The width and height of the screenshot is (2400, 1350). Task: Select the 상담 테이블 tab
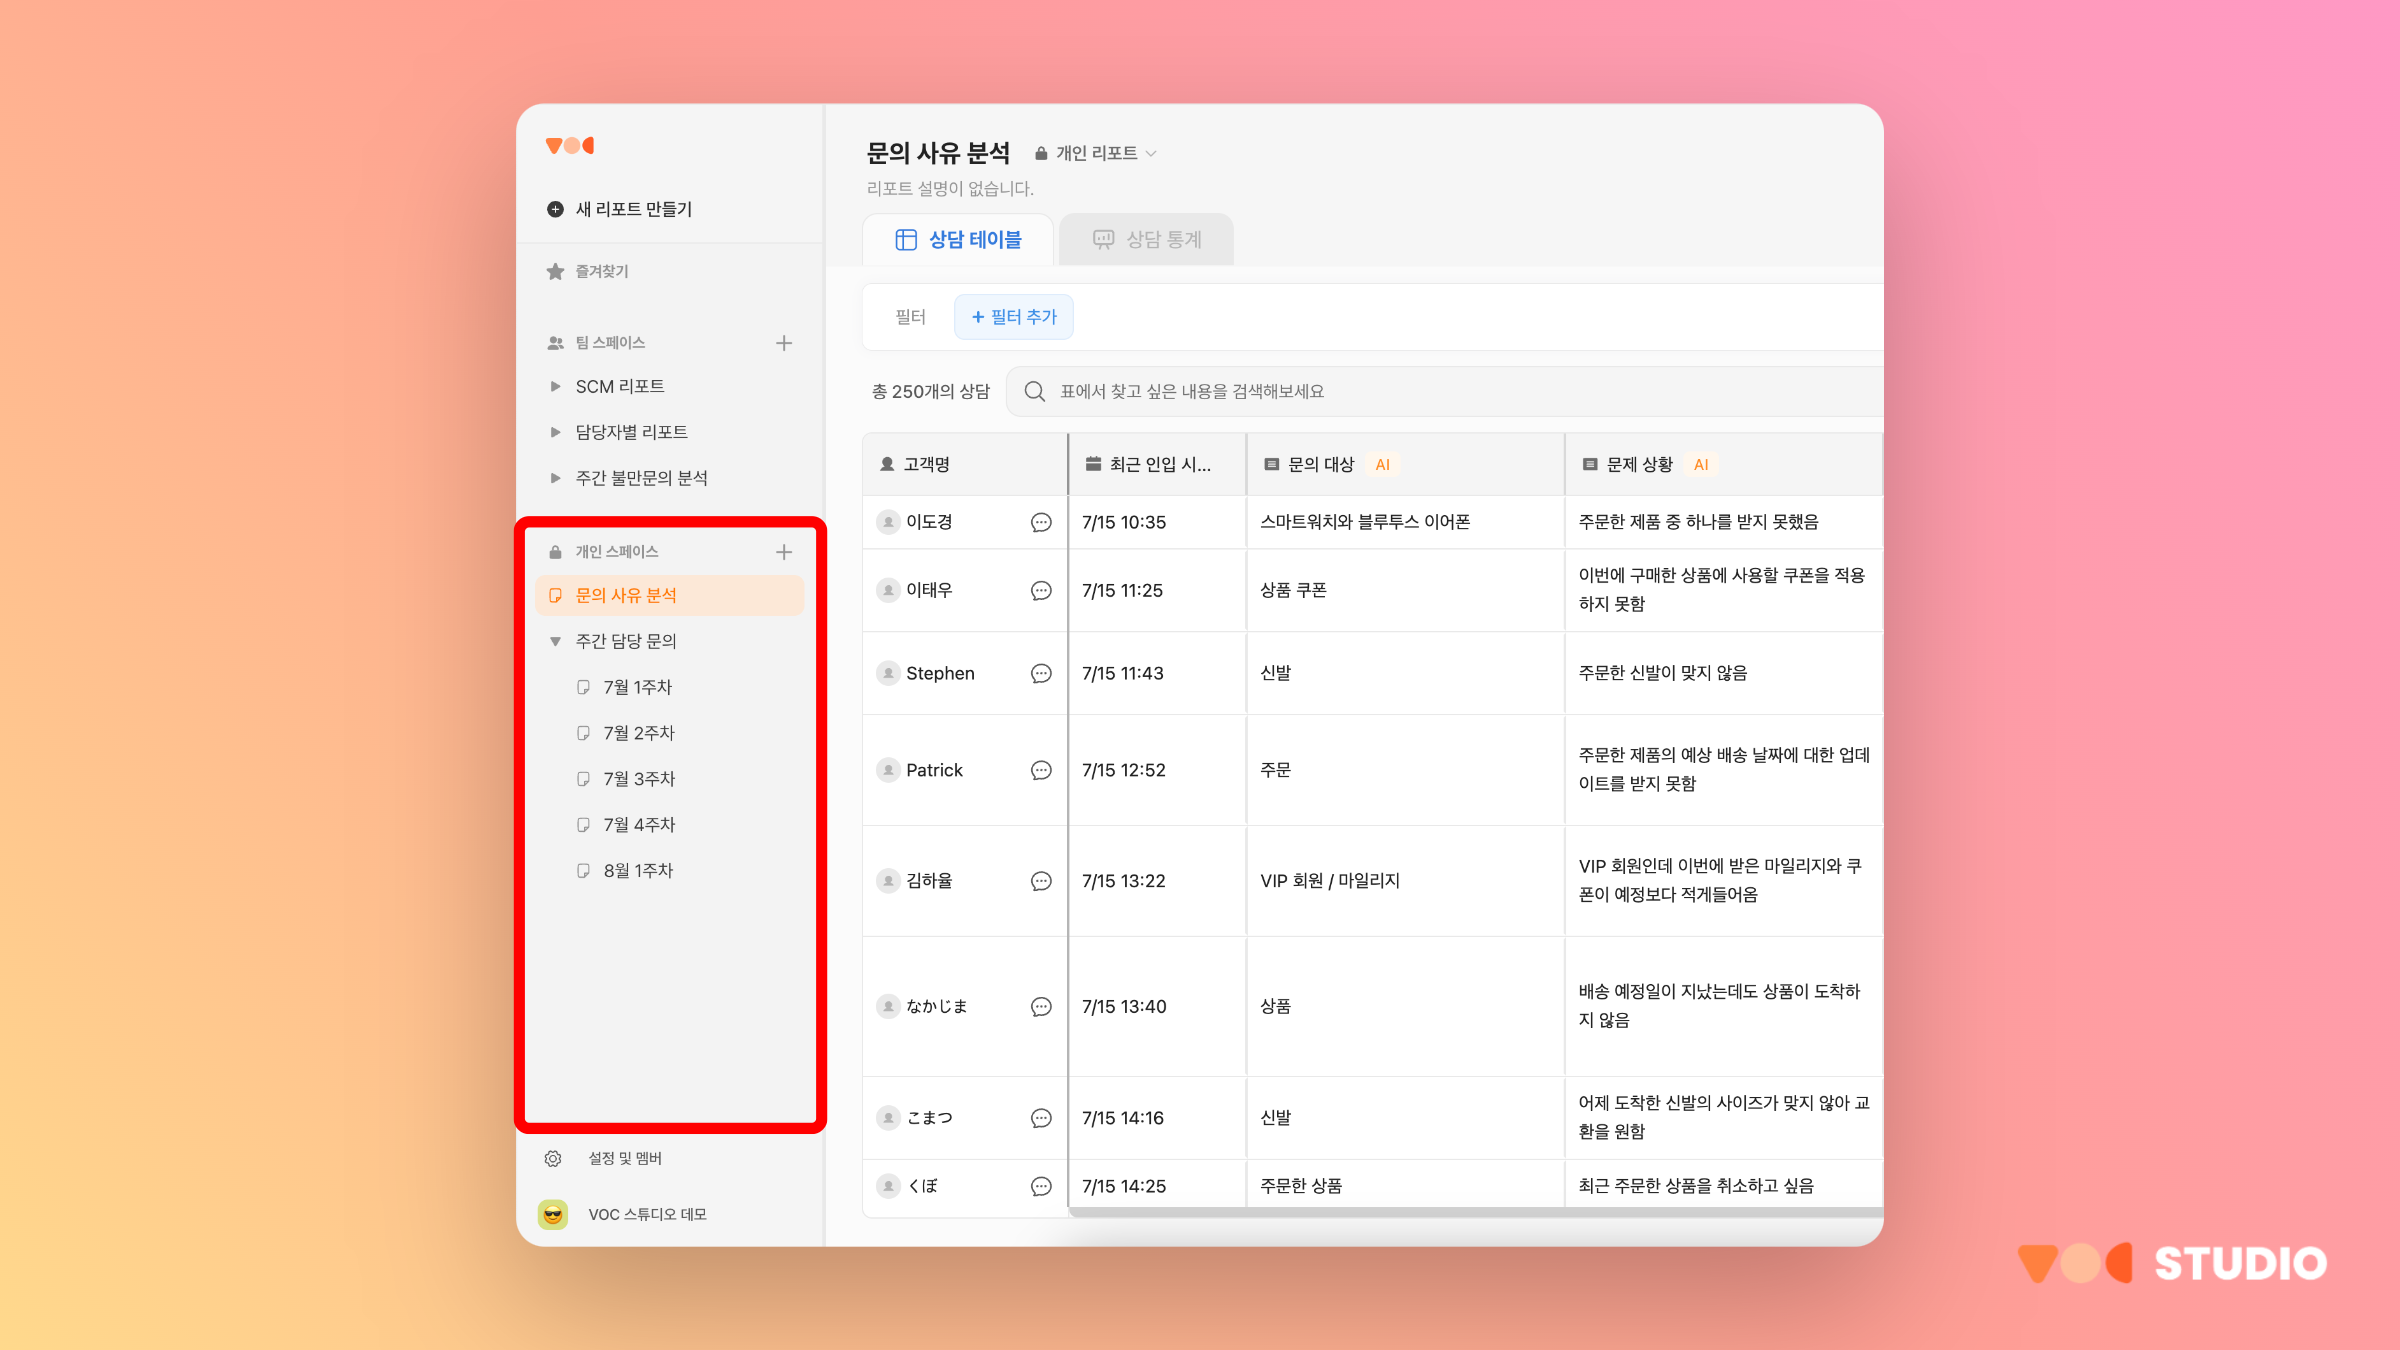tap(958, 240)
